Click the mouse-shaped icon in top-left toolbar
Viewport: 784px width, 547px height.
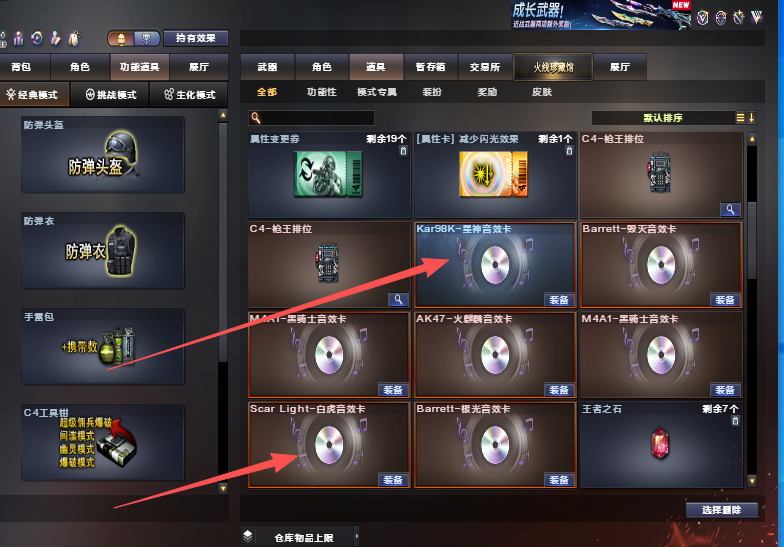pos(74,38)
